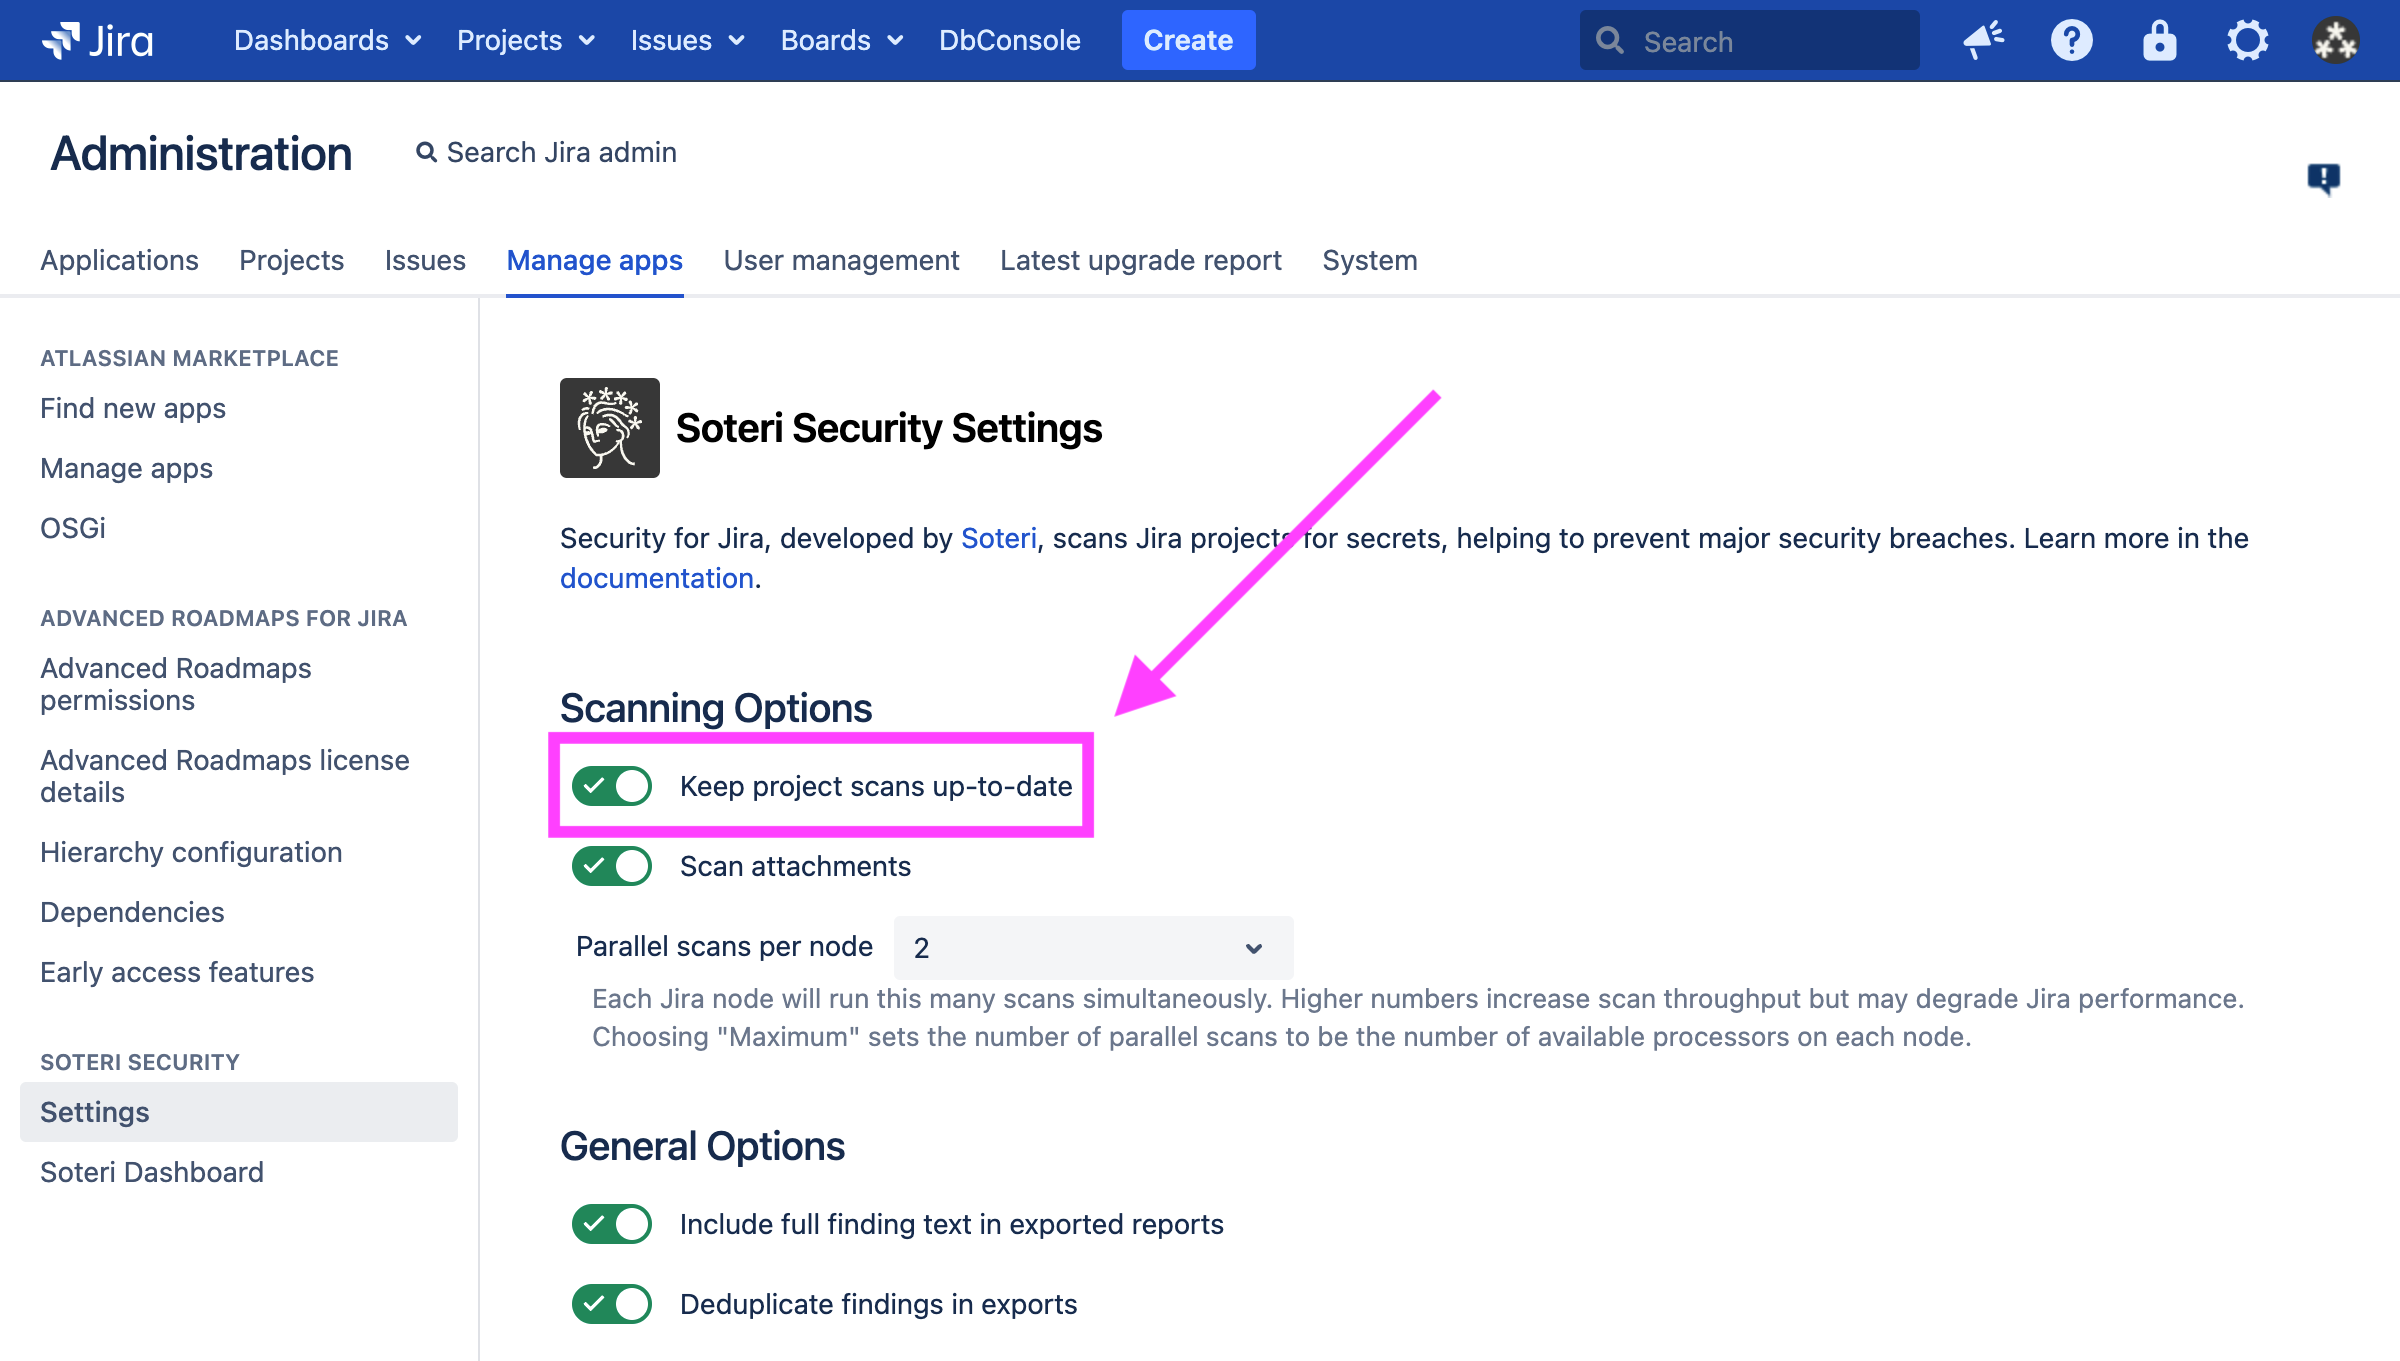Click the lock/security icon in navbar
The height and width of the screenshot is (1361, 2400).
tap(2158, 41)
